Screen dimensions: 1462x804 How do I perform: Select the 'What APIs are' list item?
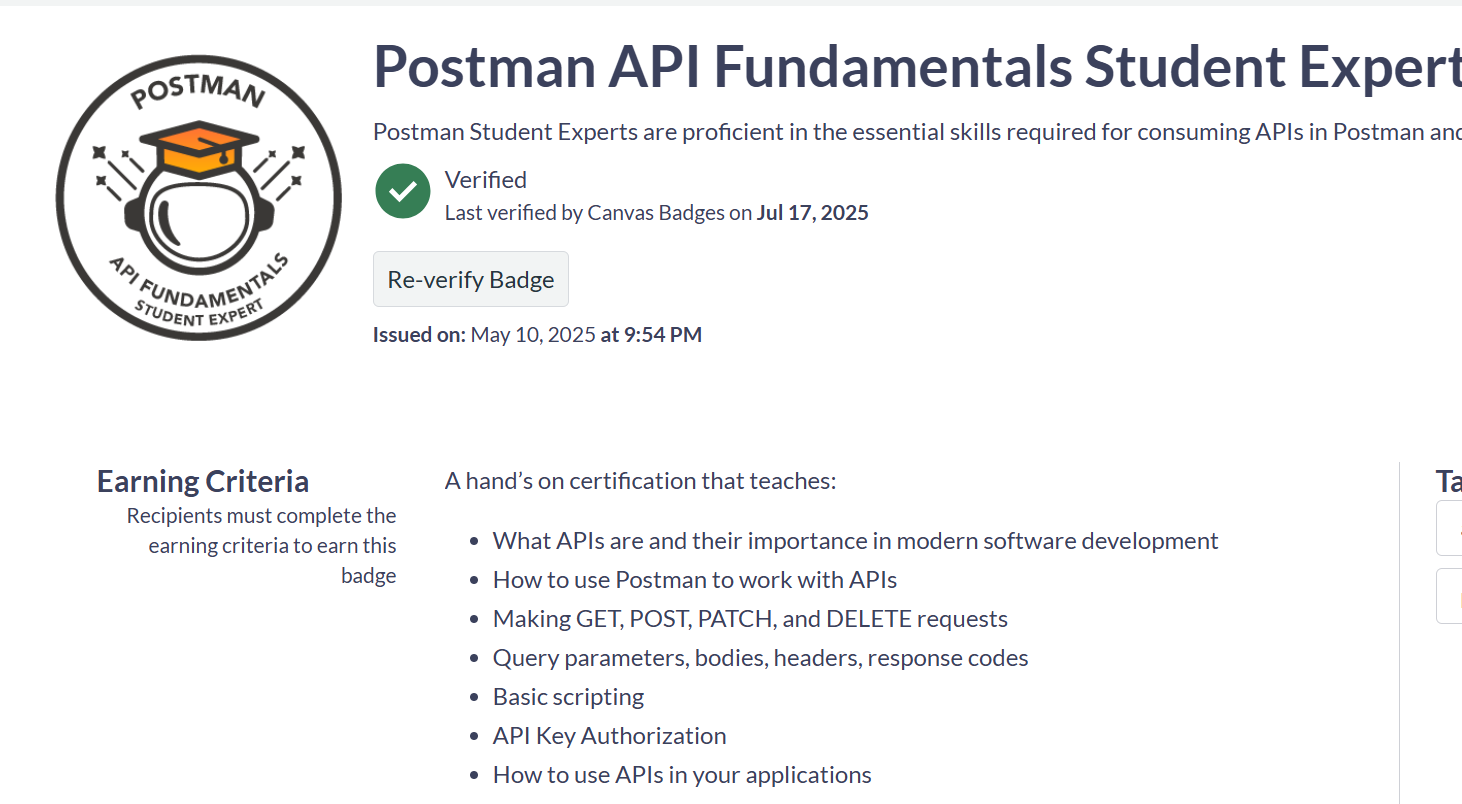click(855, 541)
